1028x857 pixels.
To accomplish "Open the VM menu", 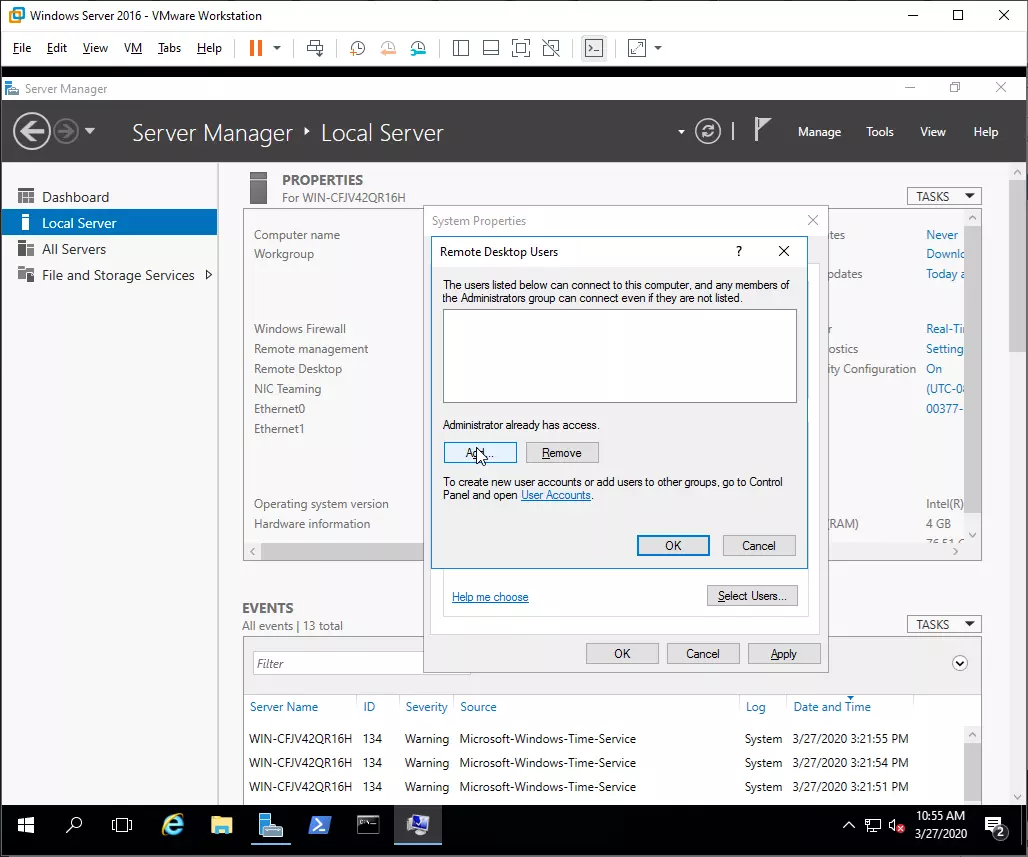I will (133, 48).
